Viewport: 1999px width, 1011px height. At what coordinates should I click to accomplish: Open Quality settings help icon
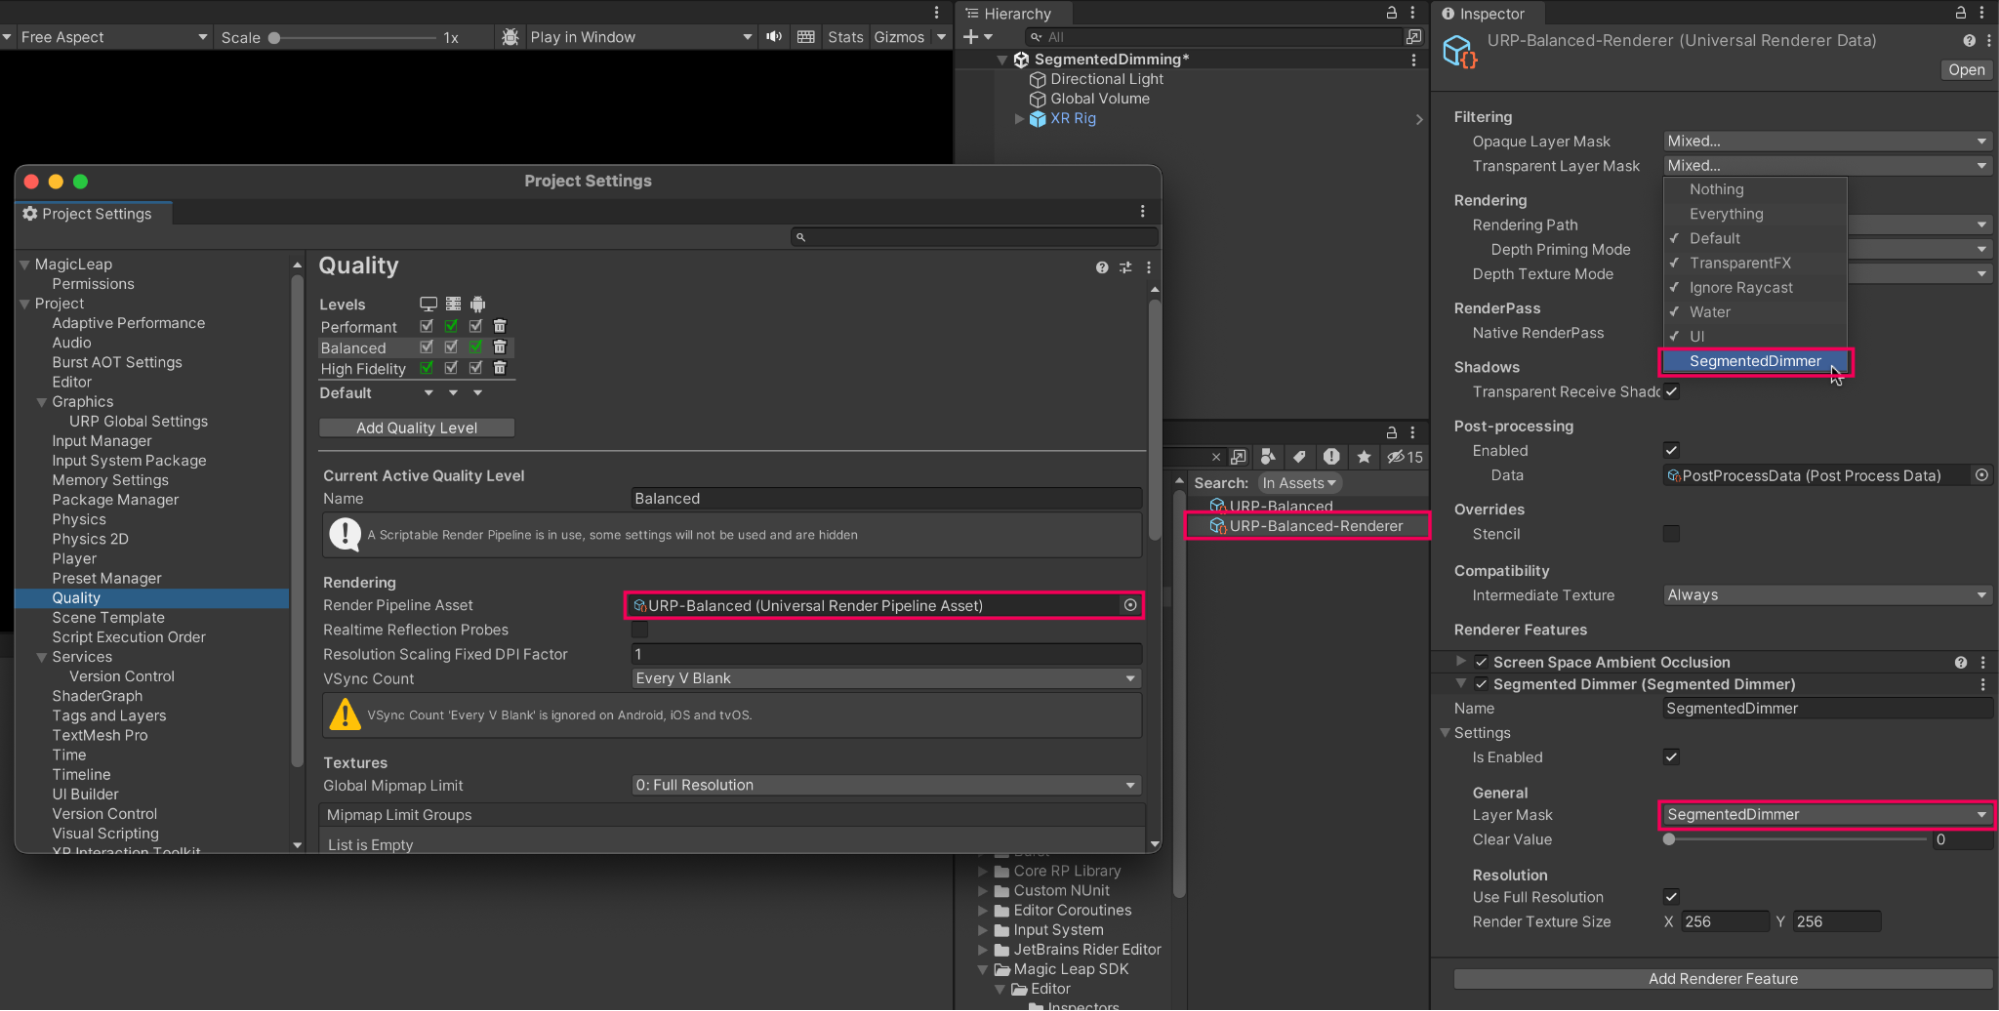[1101, 267]
